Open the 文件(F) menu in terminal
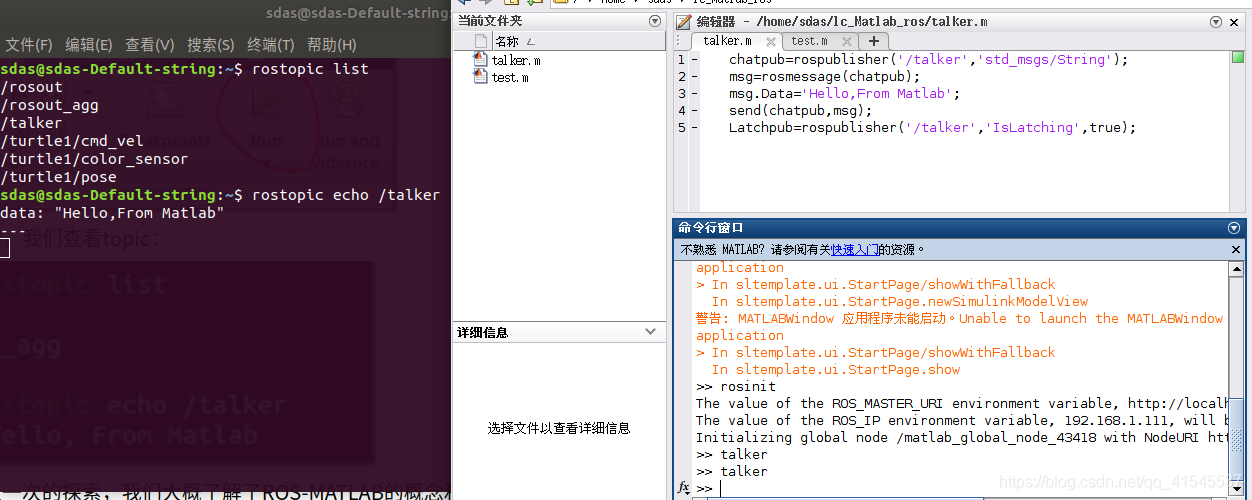Screen dimensions: 1252x500 (x=29, y=45)
